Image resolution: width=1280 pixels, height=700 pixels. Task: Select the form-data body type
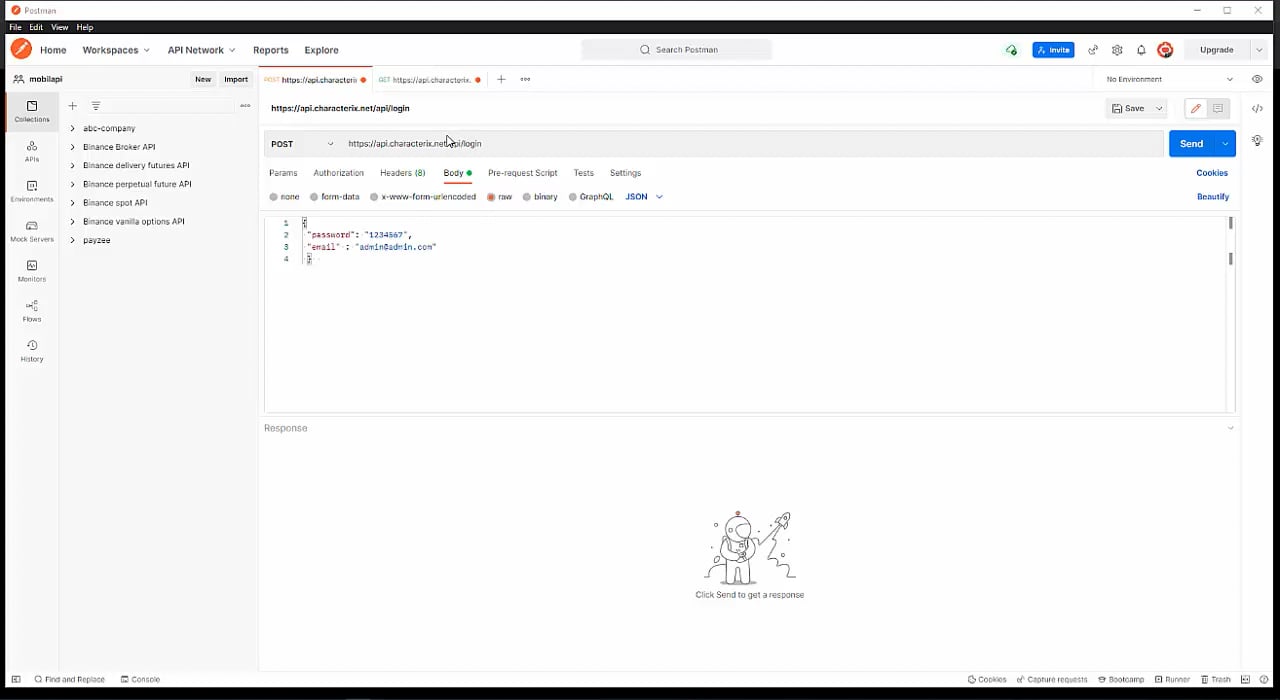[334, 197]
